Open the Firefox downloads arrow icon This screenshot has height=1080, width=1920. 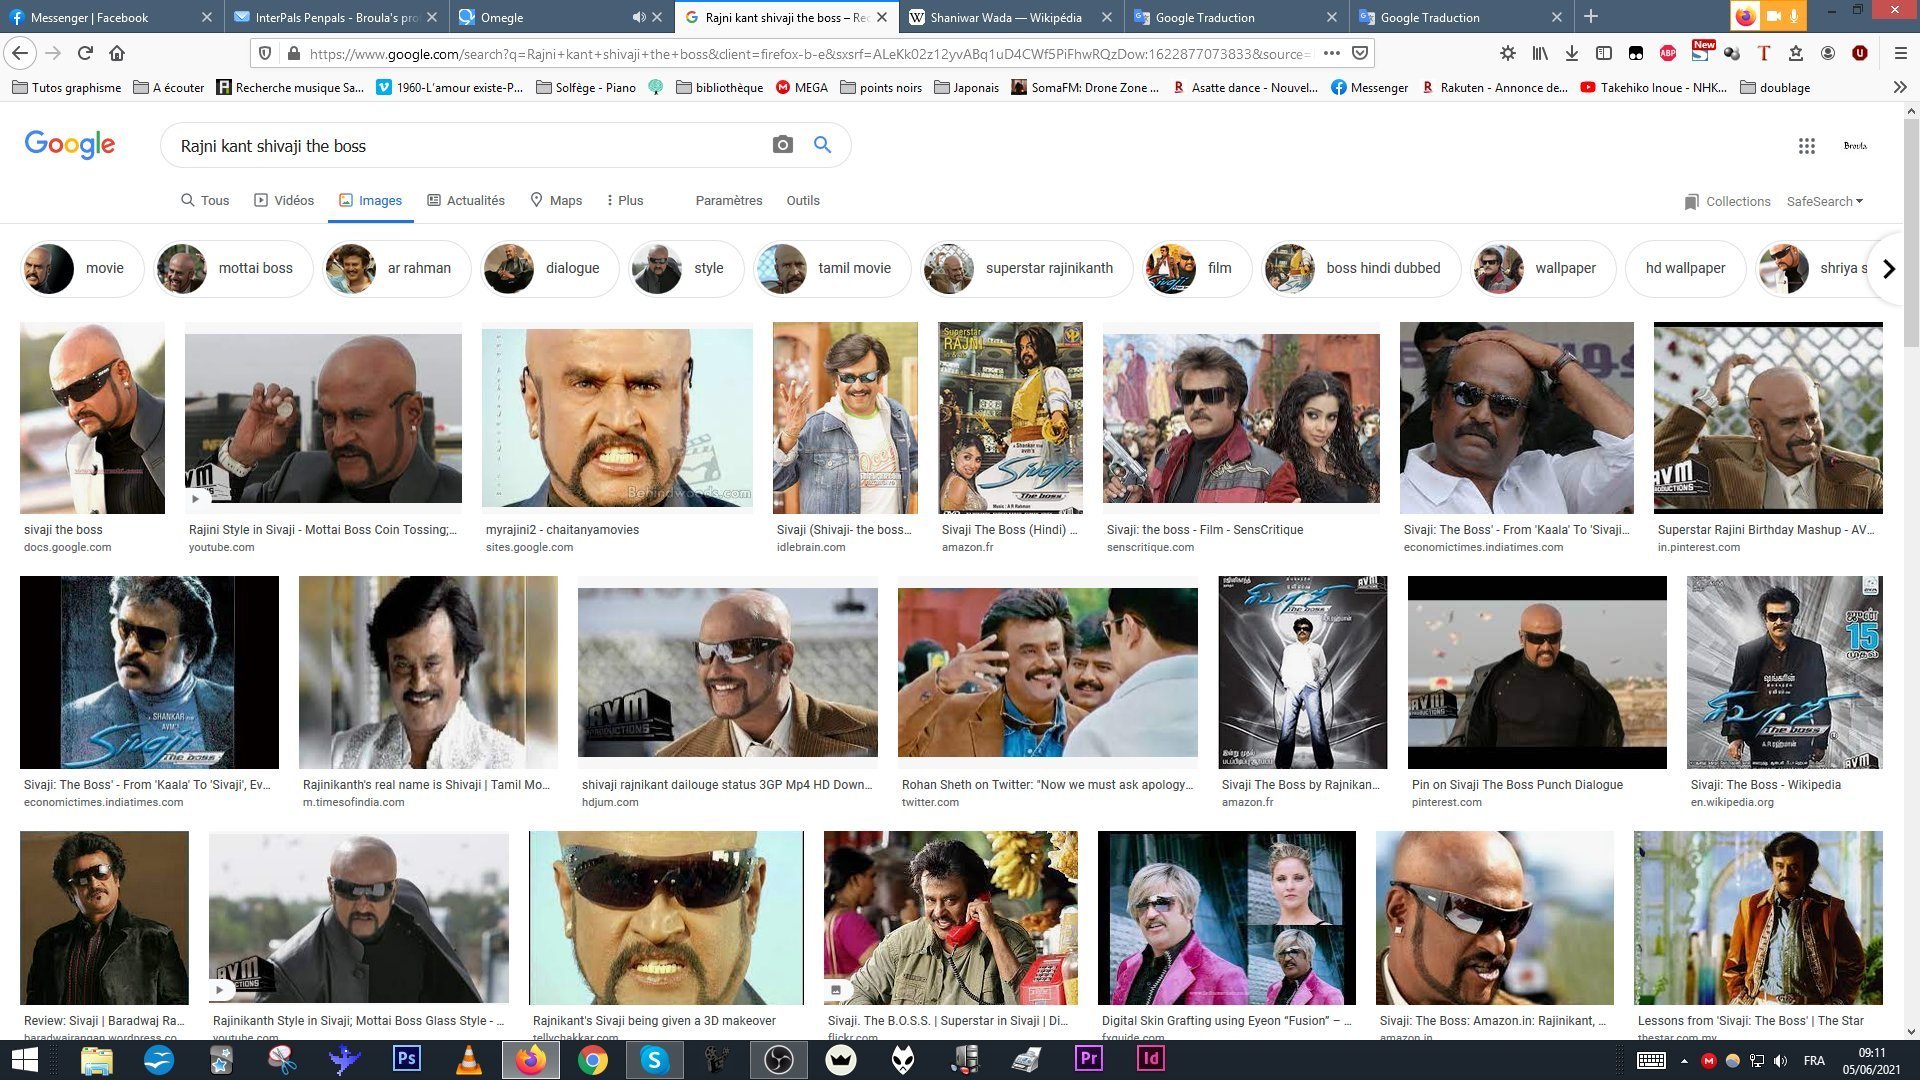point(1572,53)
